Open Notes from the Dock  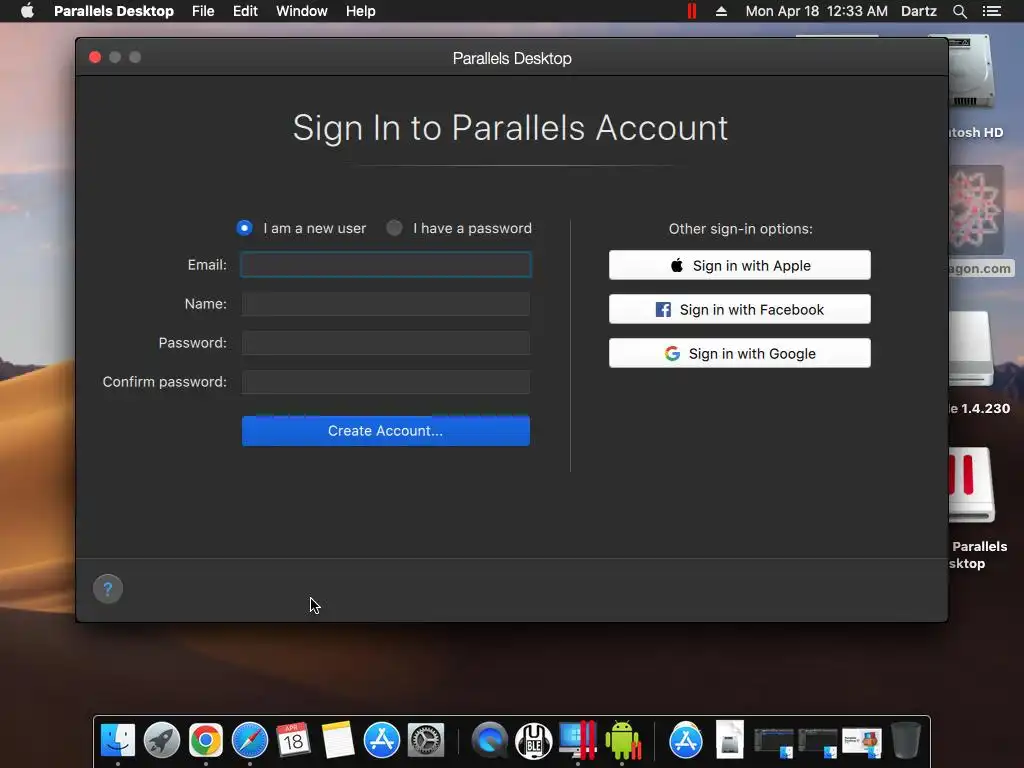tap(338, 740)
